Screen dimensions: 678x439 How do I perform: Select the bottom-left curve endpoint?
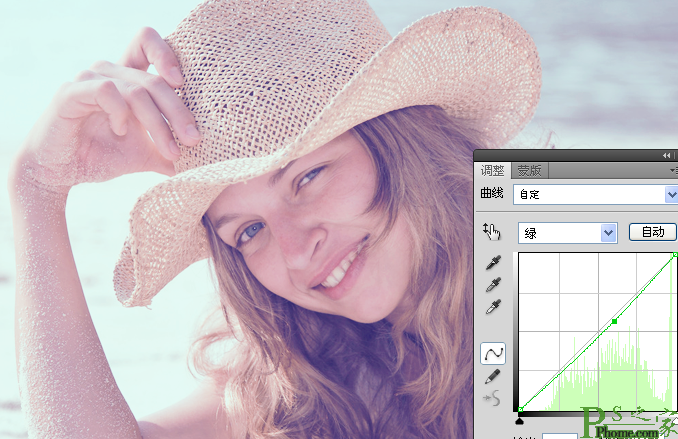(x=521, y=409)
